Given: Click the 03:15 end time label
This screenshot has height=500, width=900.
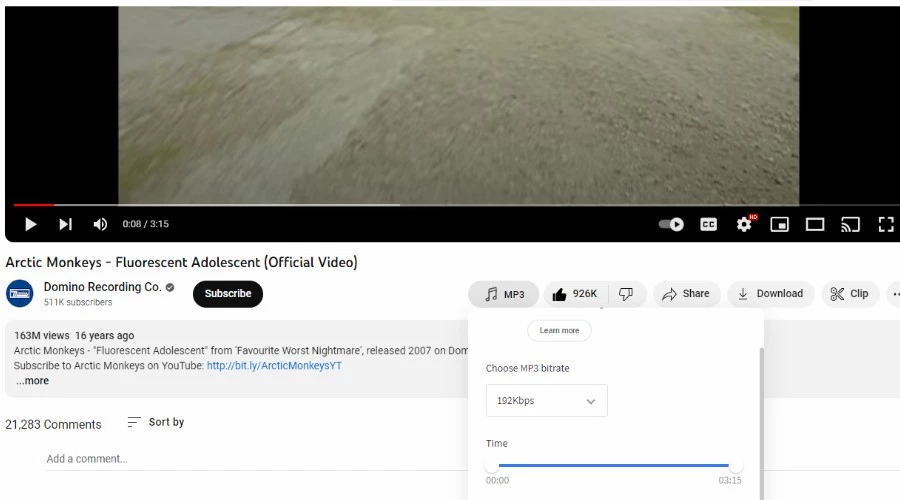Looking at the screenshot, I should (x=730, y=480).
